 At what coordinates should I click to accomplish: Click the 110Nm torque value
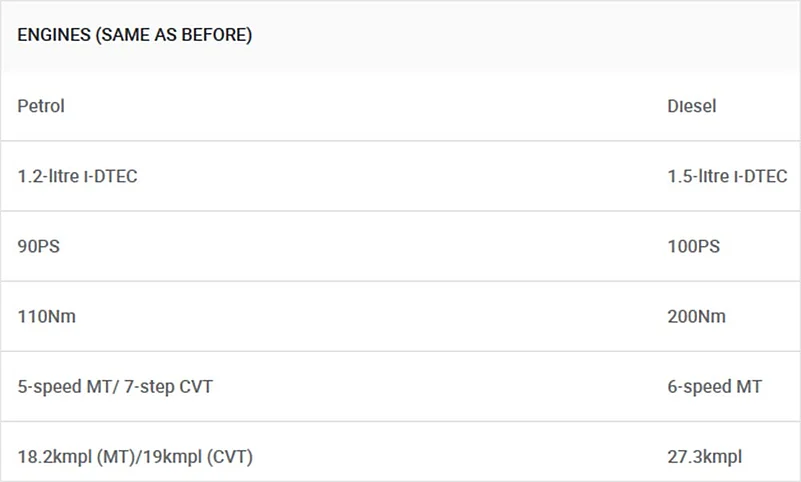tap(47, 316)
